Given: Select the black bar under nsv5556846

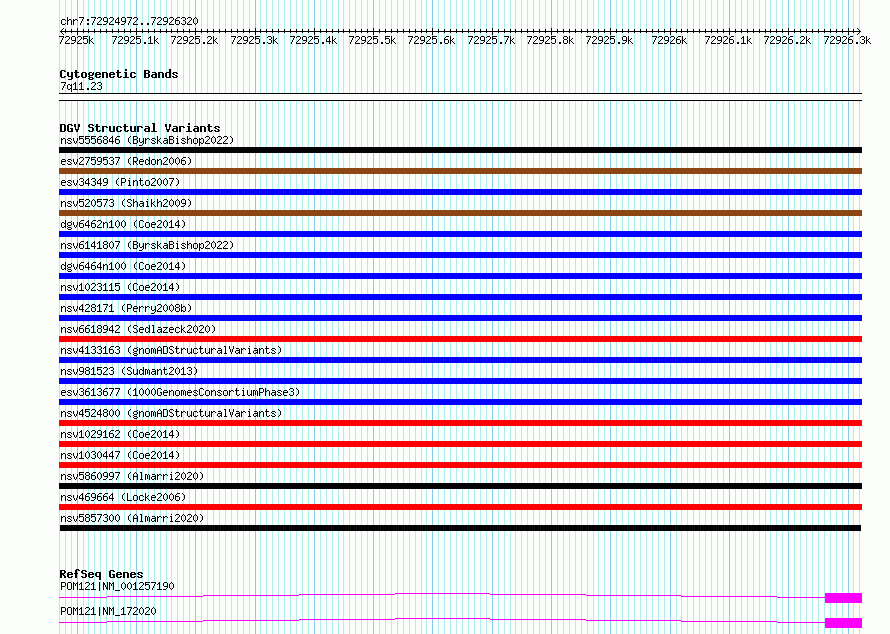Looking at the screenshot, I should point(460,150).
